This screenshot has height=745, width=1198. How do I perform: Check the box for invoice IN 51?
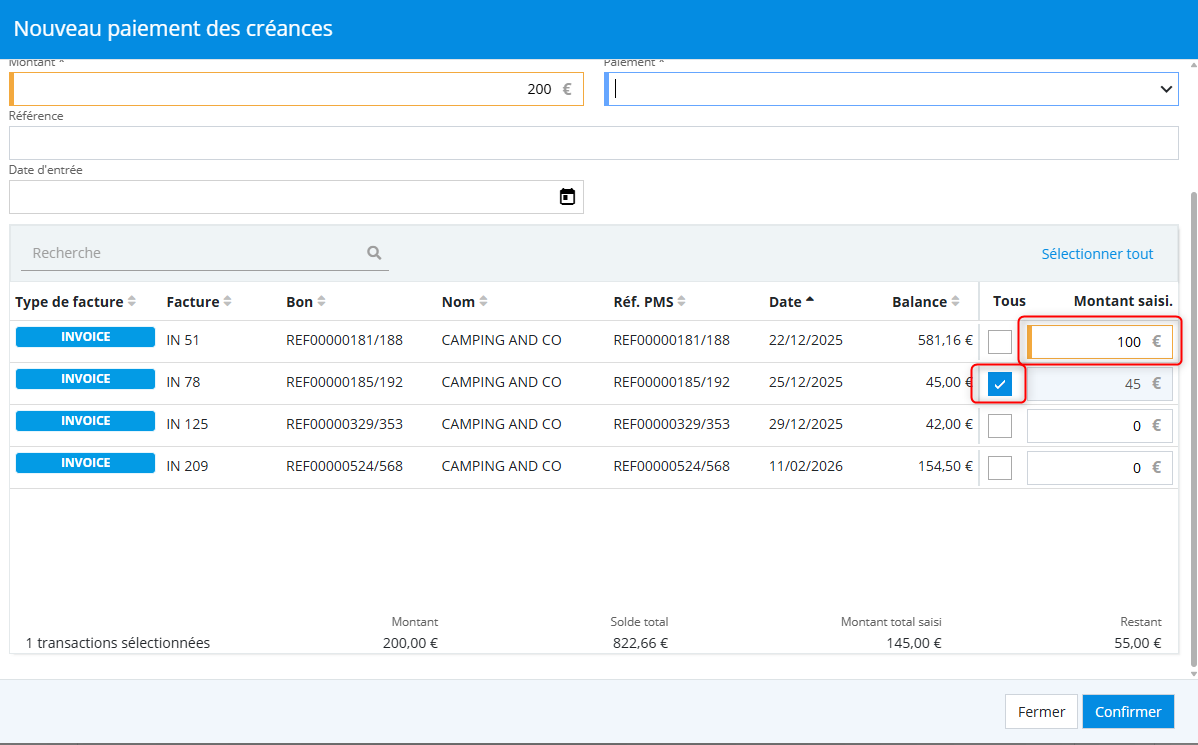pos(999,342)
